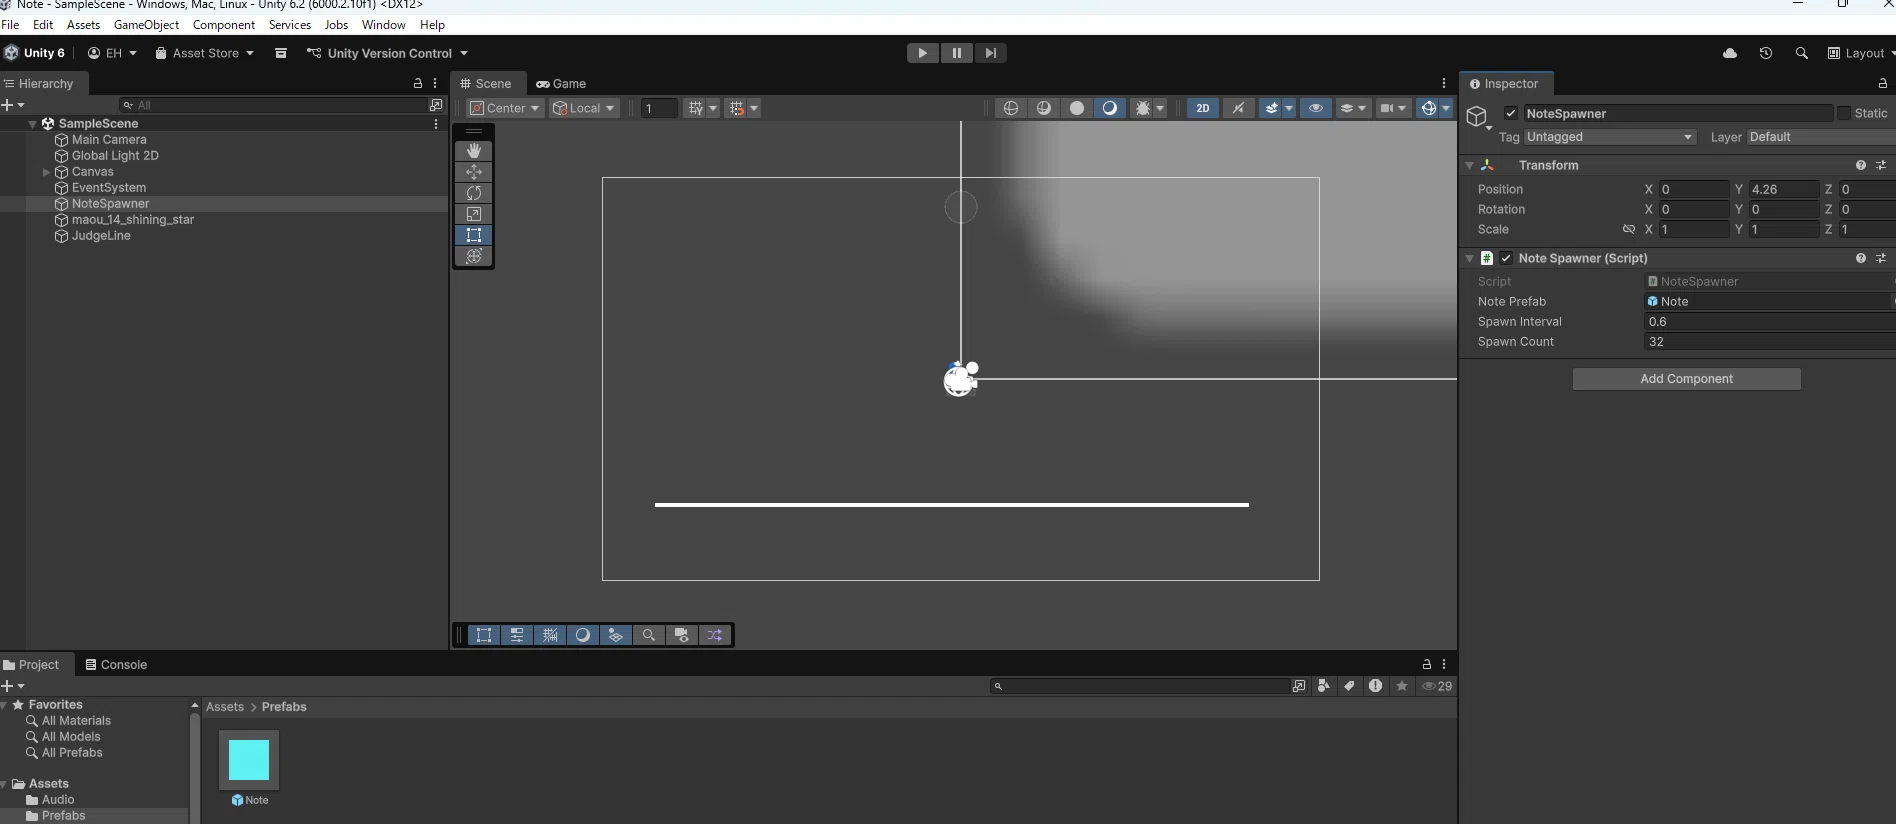Select the Note prefab thumbnail
Screen dimensions: 1896x824
coord(249,760)
